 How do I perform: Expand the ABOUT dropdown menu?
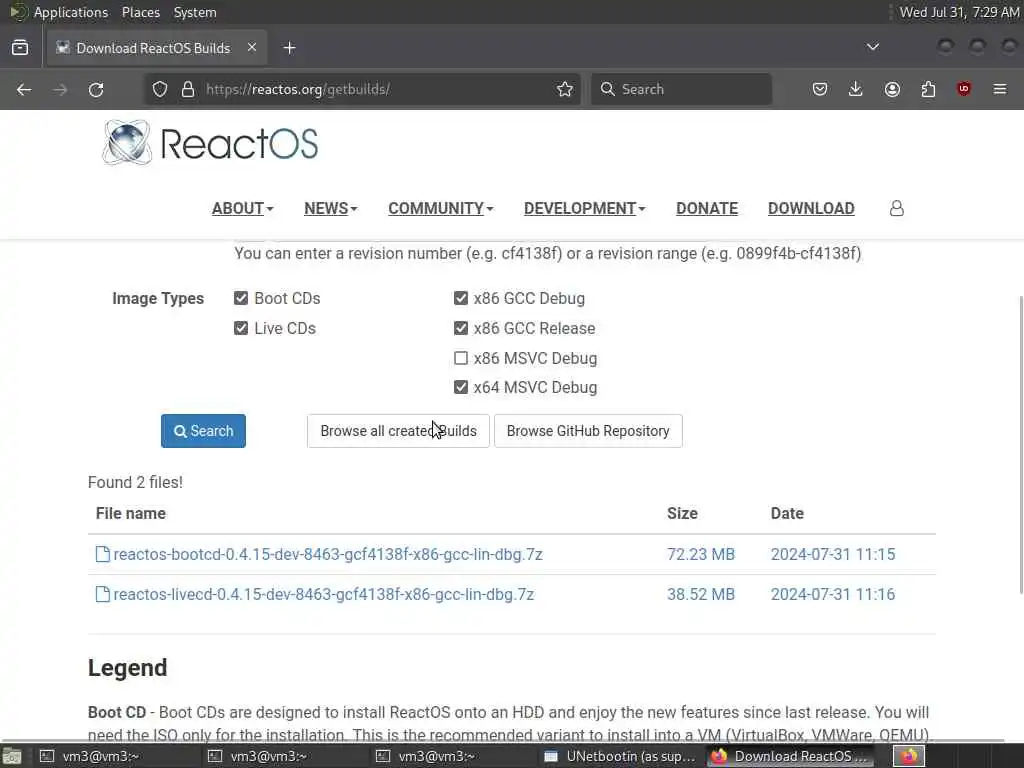[242, 208]
